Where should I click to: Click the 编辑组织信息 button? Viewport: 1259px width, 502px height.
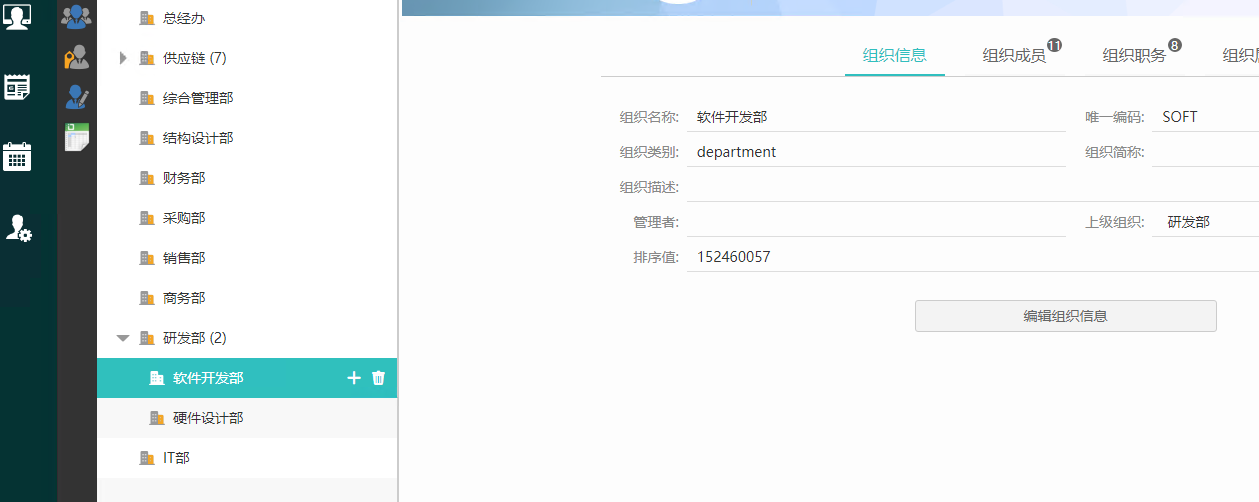click(x=1065, y=316)
